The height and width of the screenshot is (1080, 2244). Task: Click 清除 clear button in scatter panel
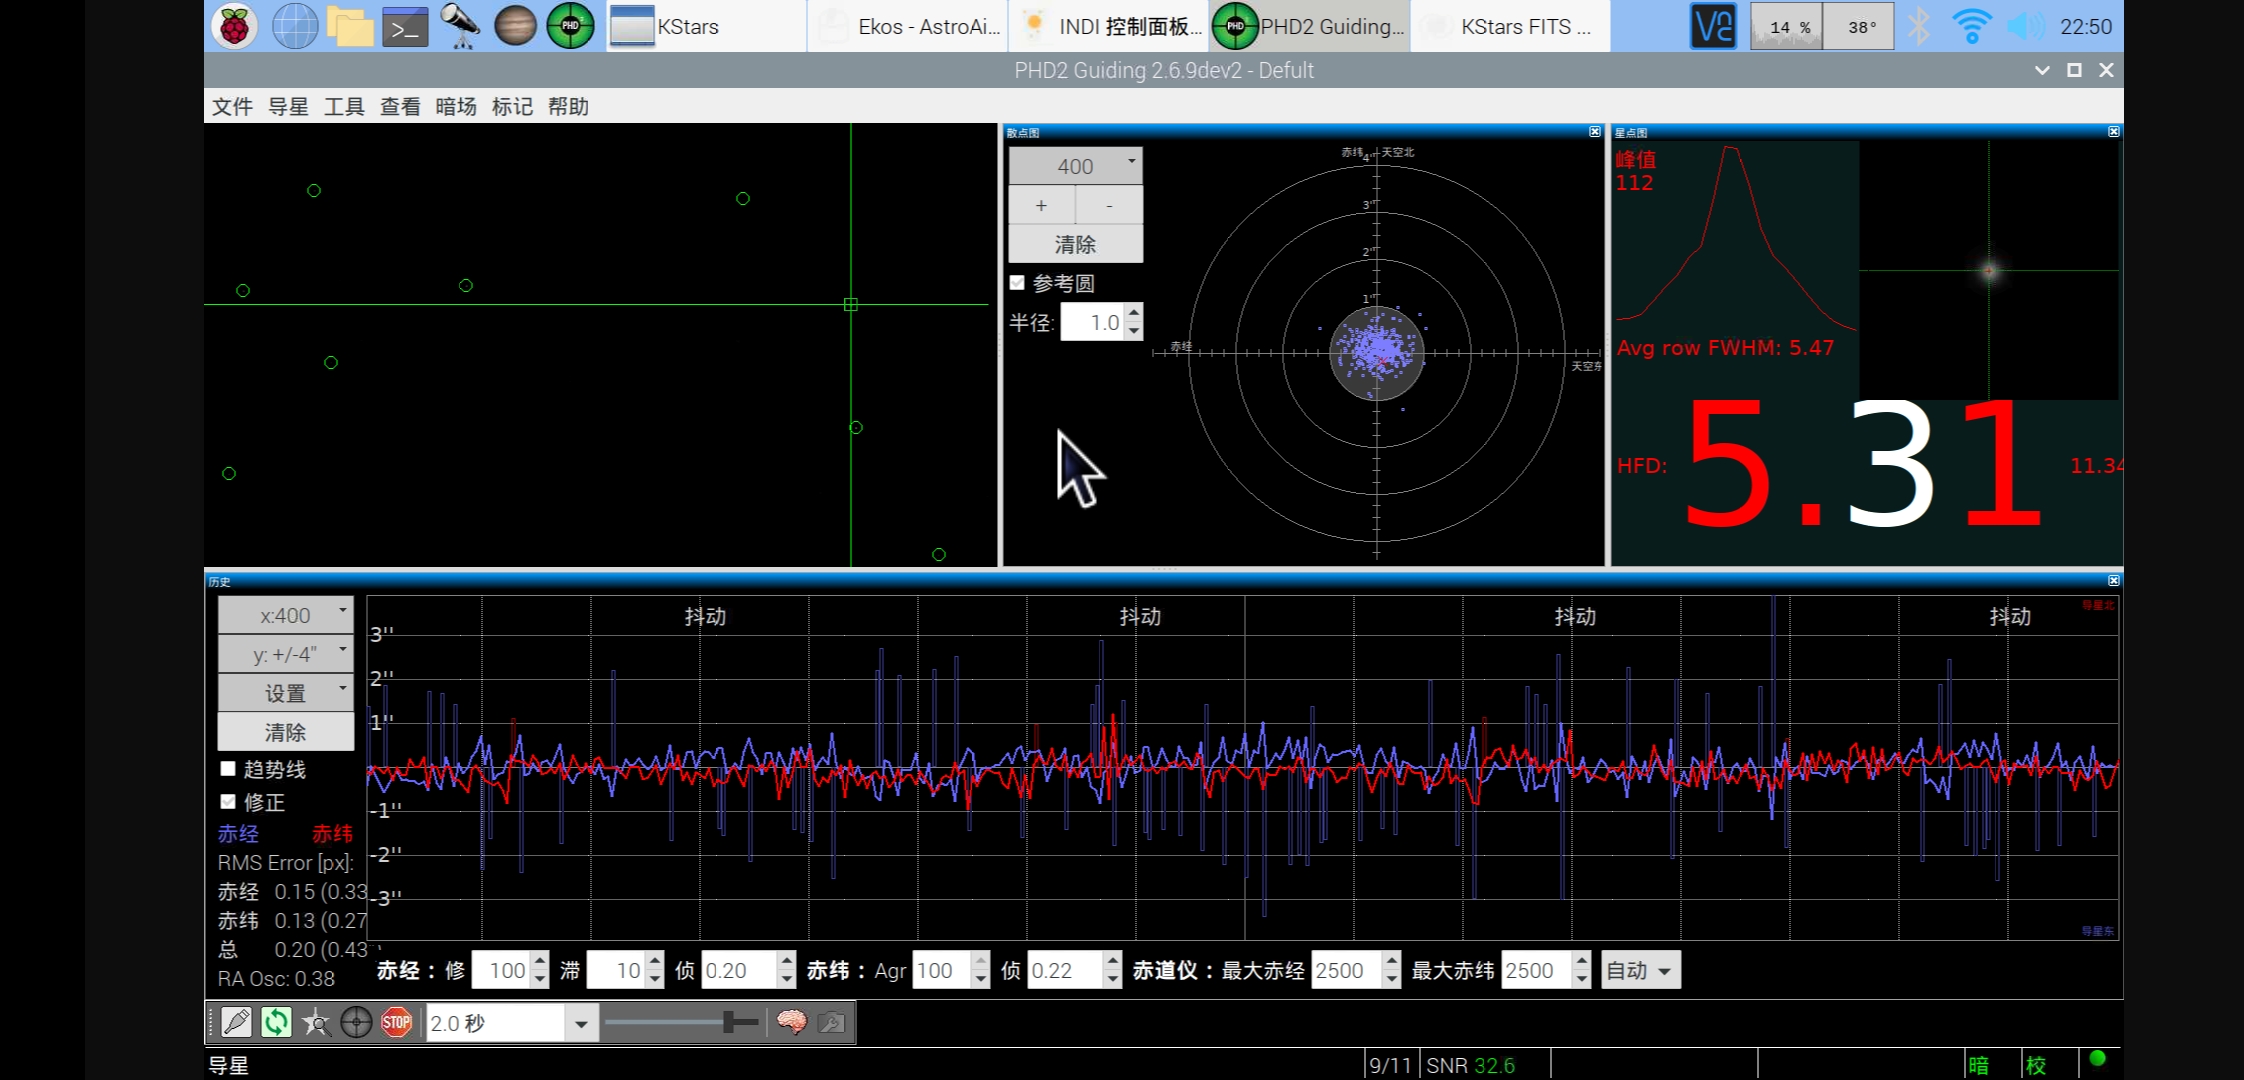click(1075, 244)
